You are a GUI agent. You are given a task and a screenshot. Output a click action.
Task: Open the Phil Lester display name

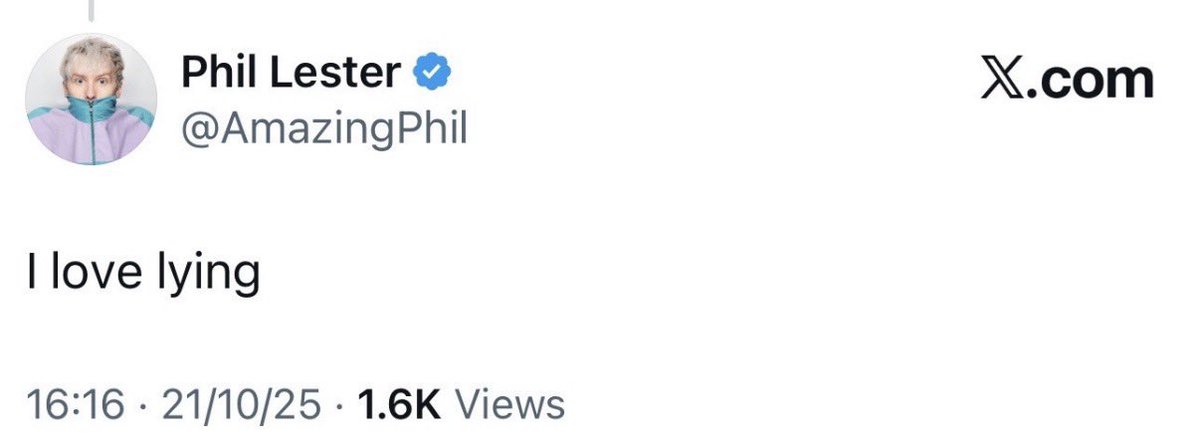[292, 72]
